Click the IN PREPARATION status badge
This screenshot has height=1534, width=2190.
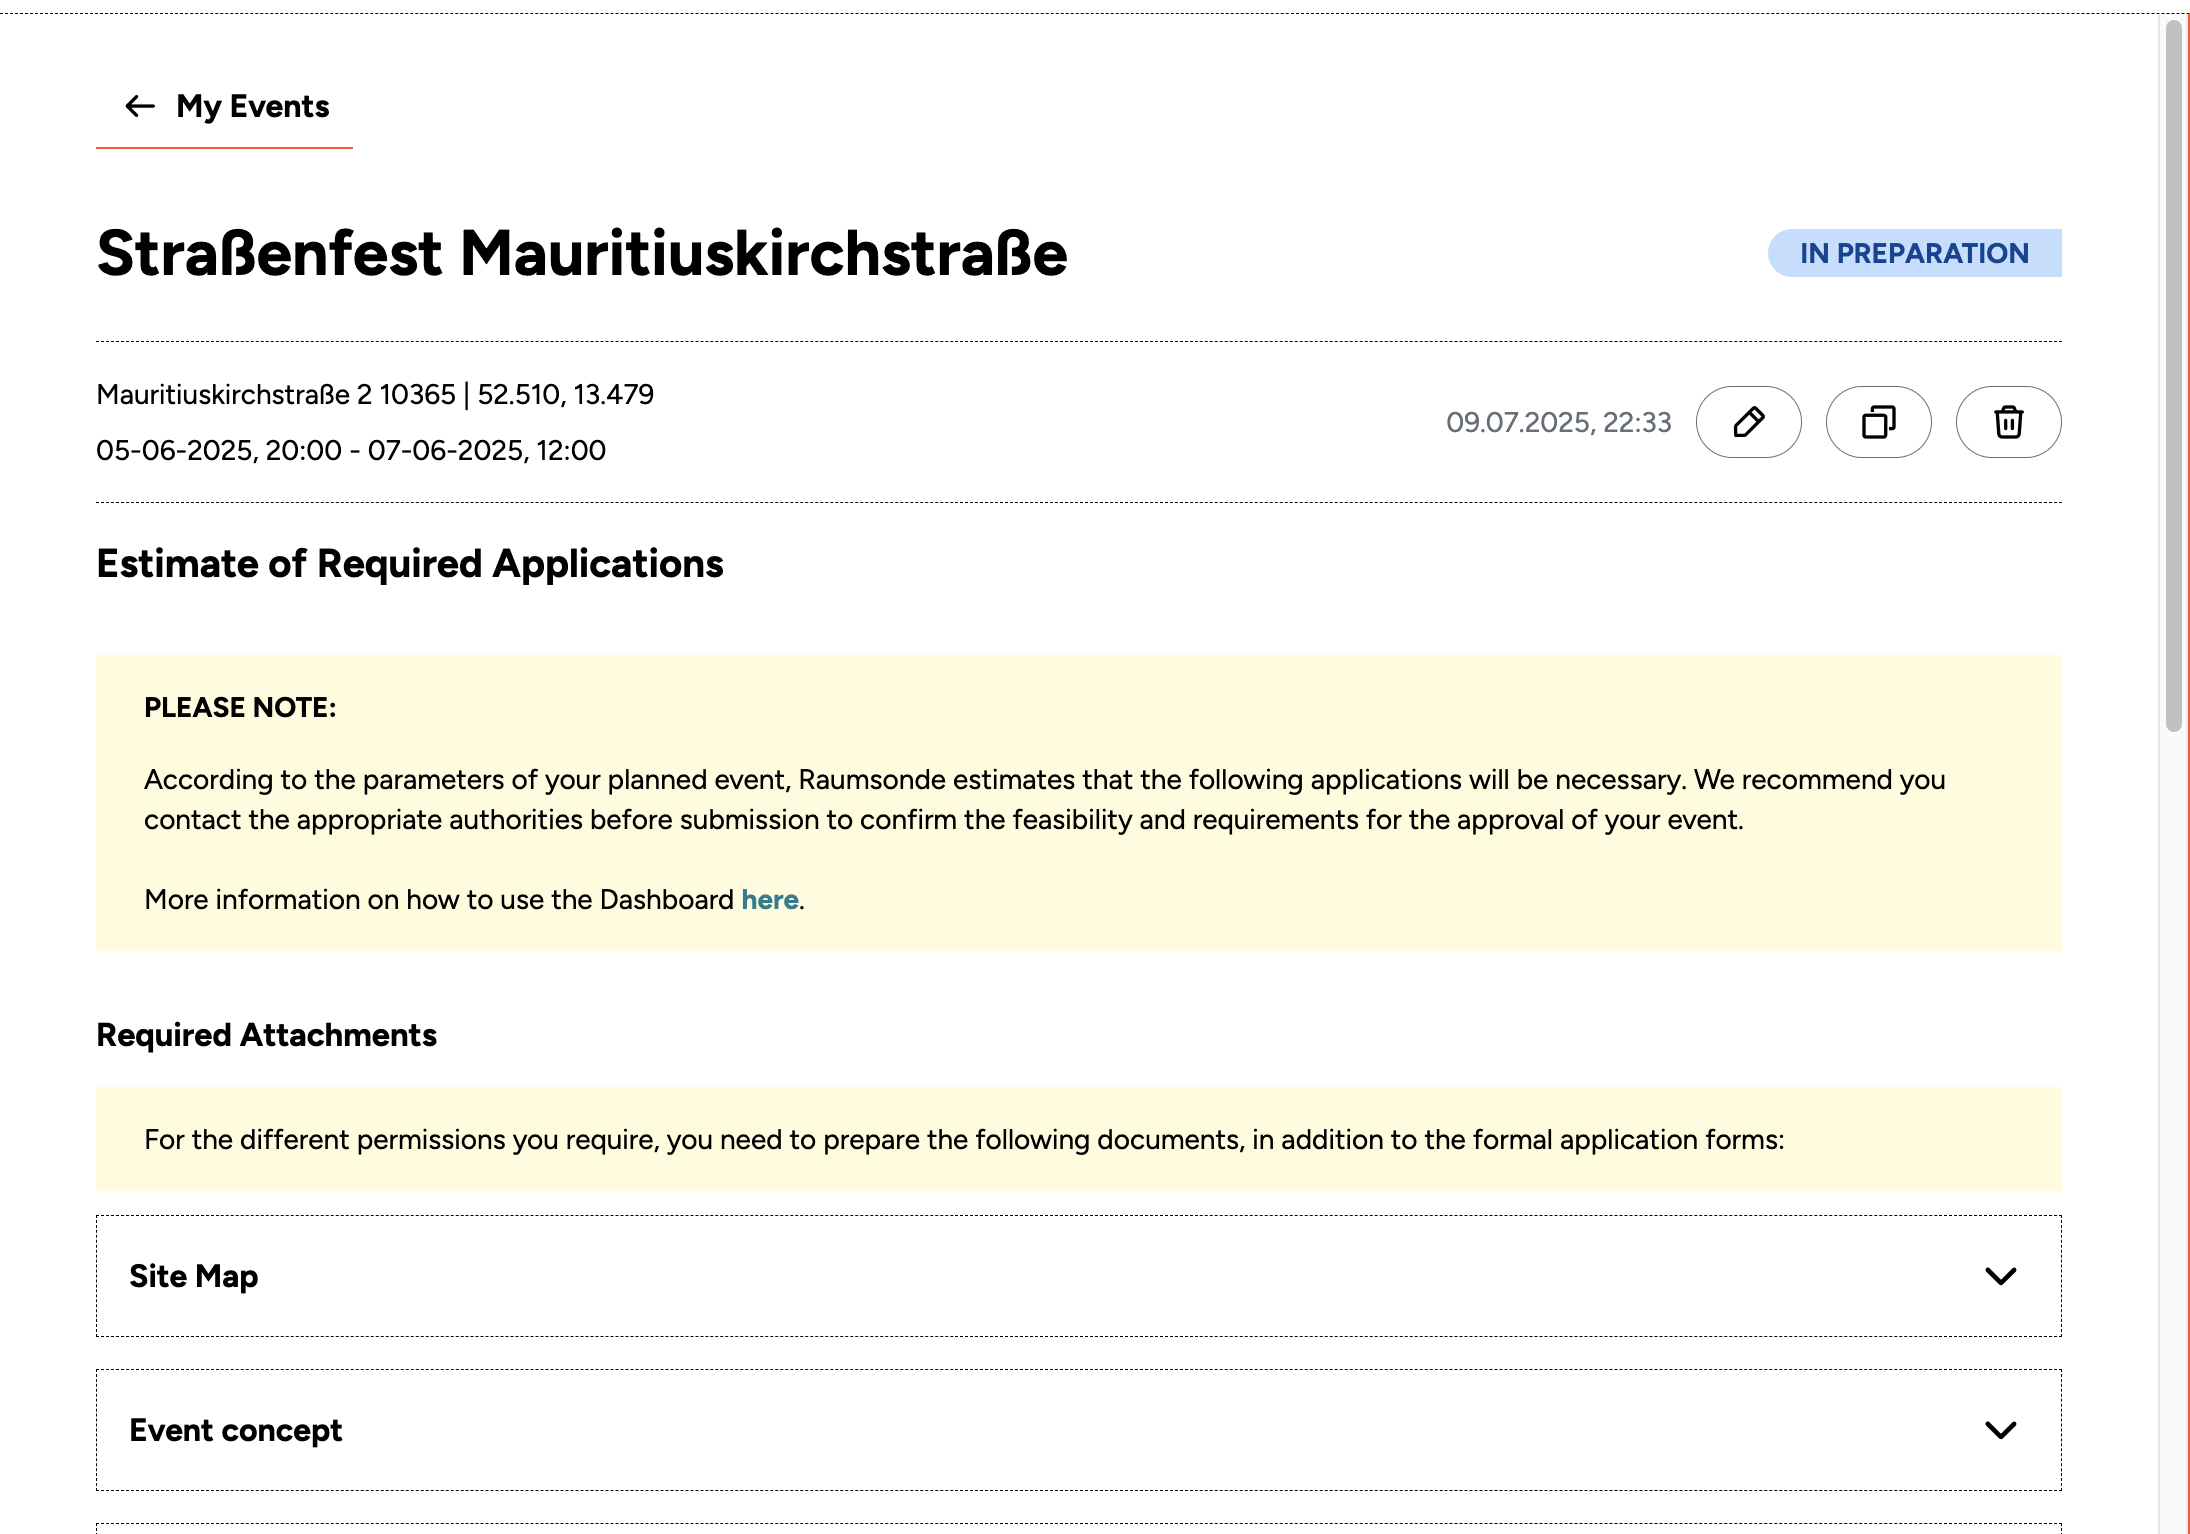[x=1914, y=253]
